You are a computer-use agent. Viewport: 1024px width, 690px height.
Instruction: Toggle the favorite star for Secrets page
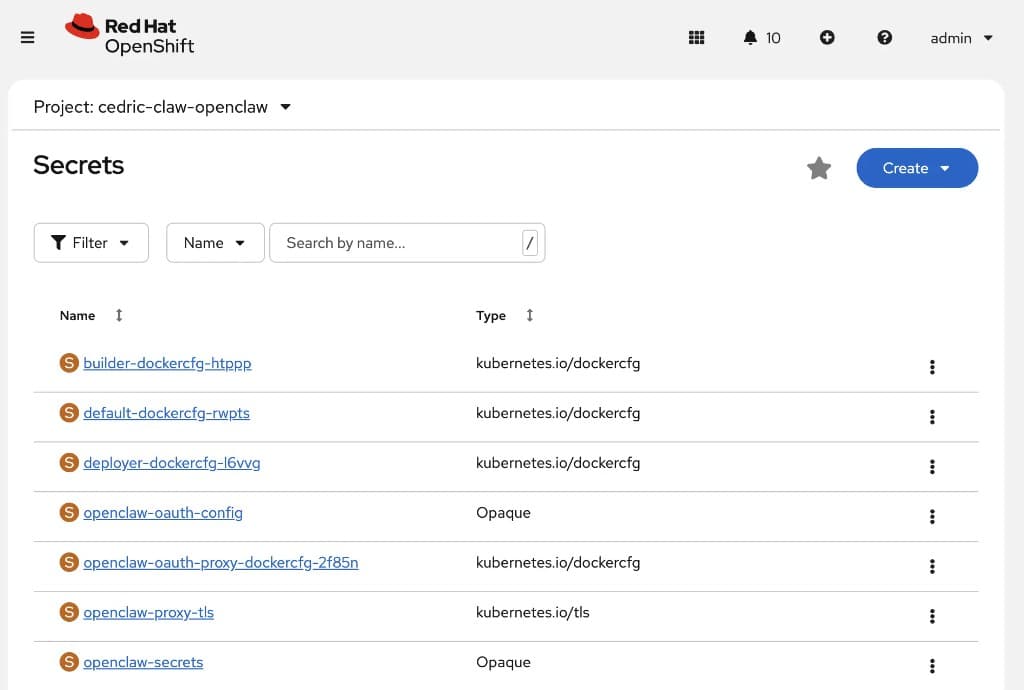(x=819, y=168)
